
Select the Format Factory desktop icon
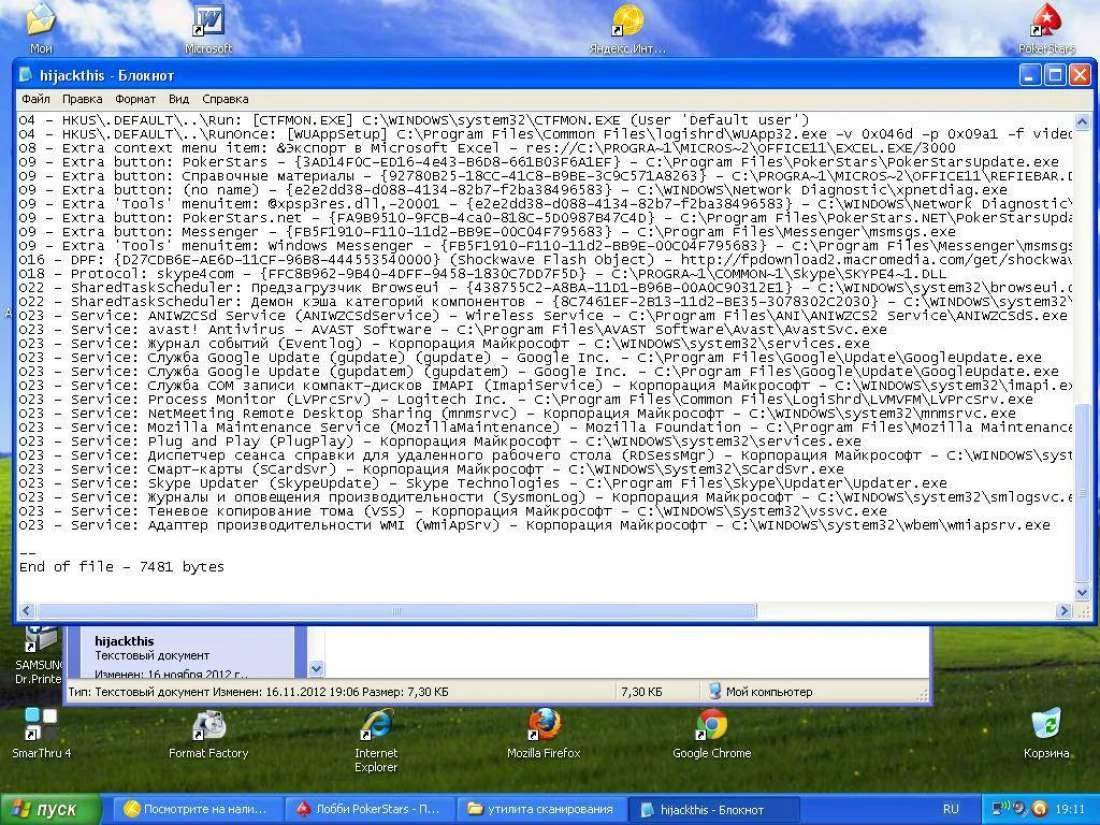pos(208,734)
